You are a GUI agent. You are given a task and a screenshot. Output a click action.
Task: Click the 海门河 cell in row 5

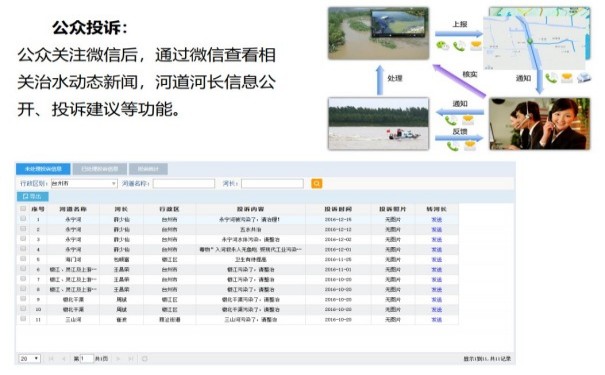pos(73,260)
